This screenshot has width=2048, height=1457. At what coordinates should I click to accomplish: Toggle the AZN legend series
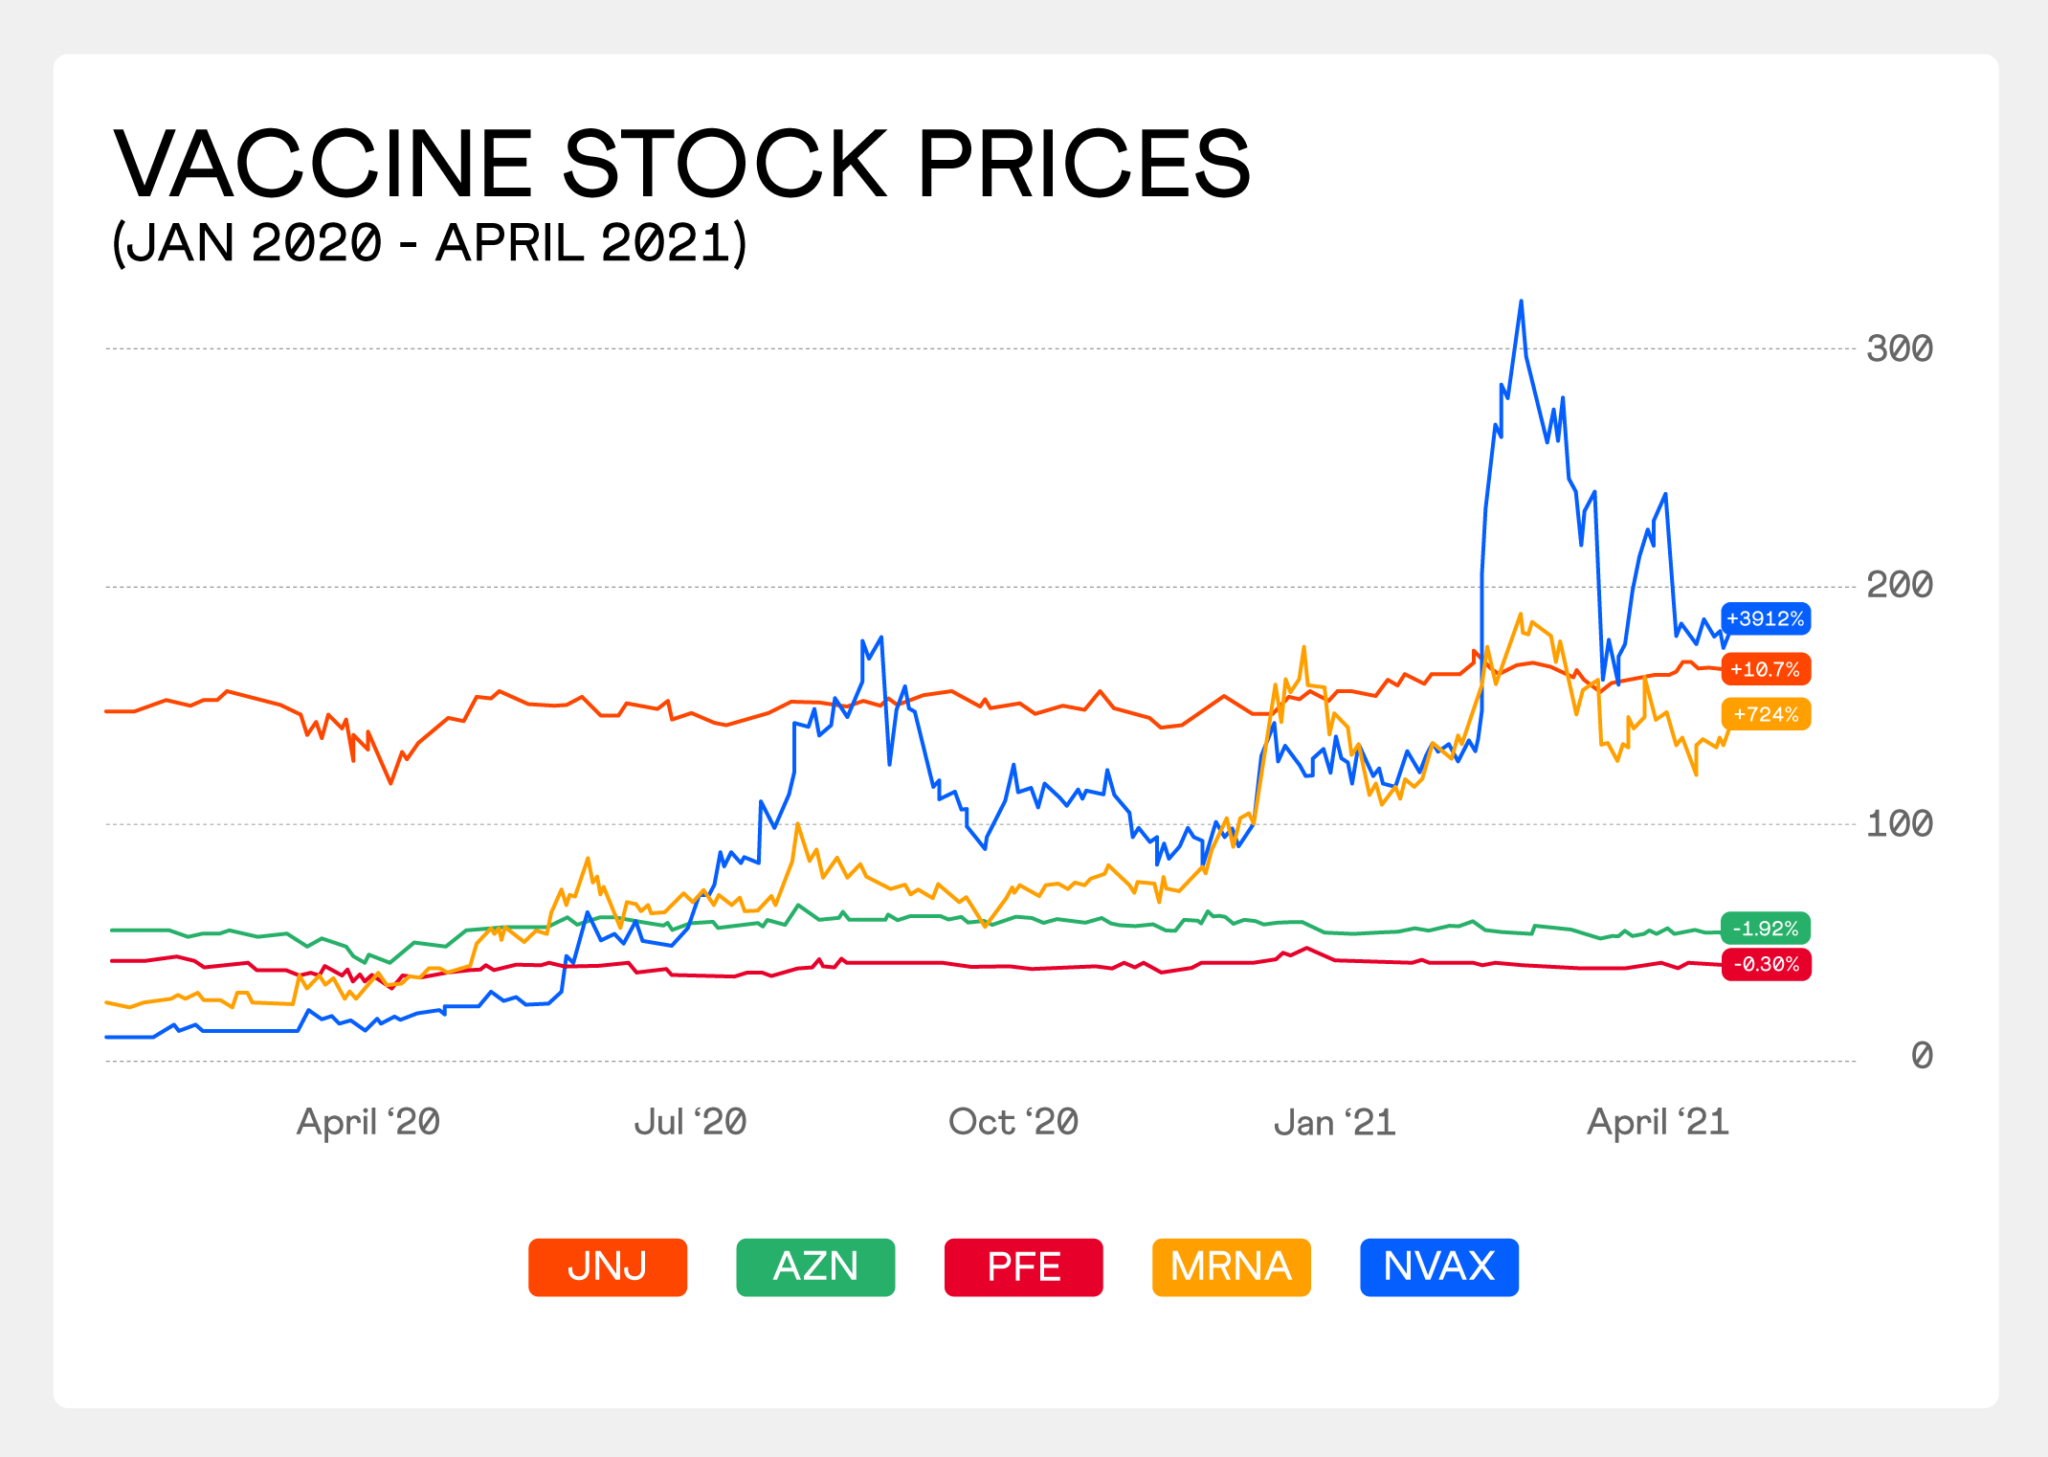tap(815, 1267)
